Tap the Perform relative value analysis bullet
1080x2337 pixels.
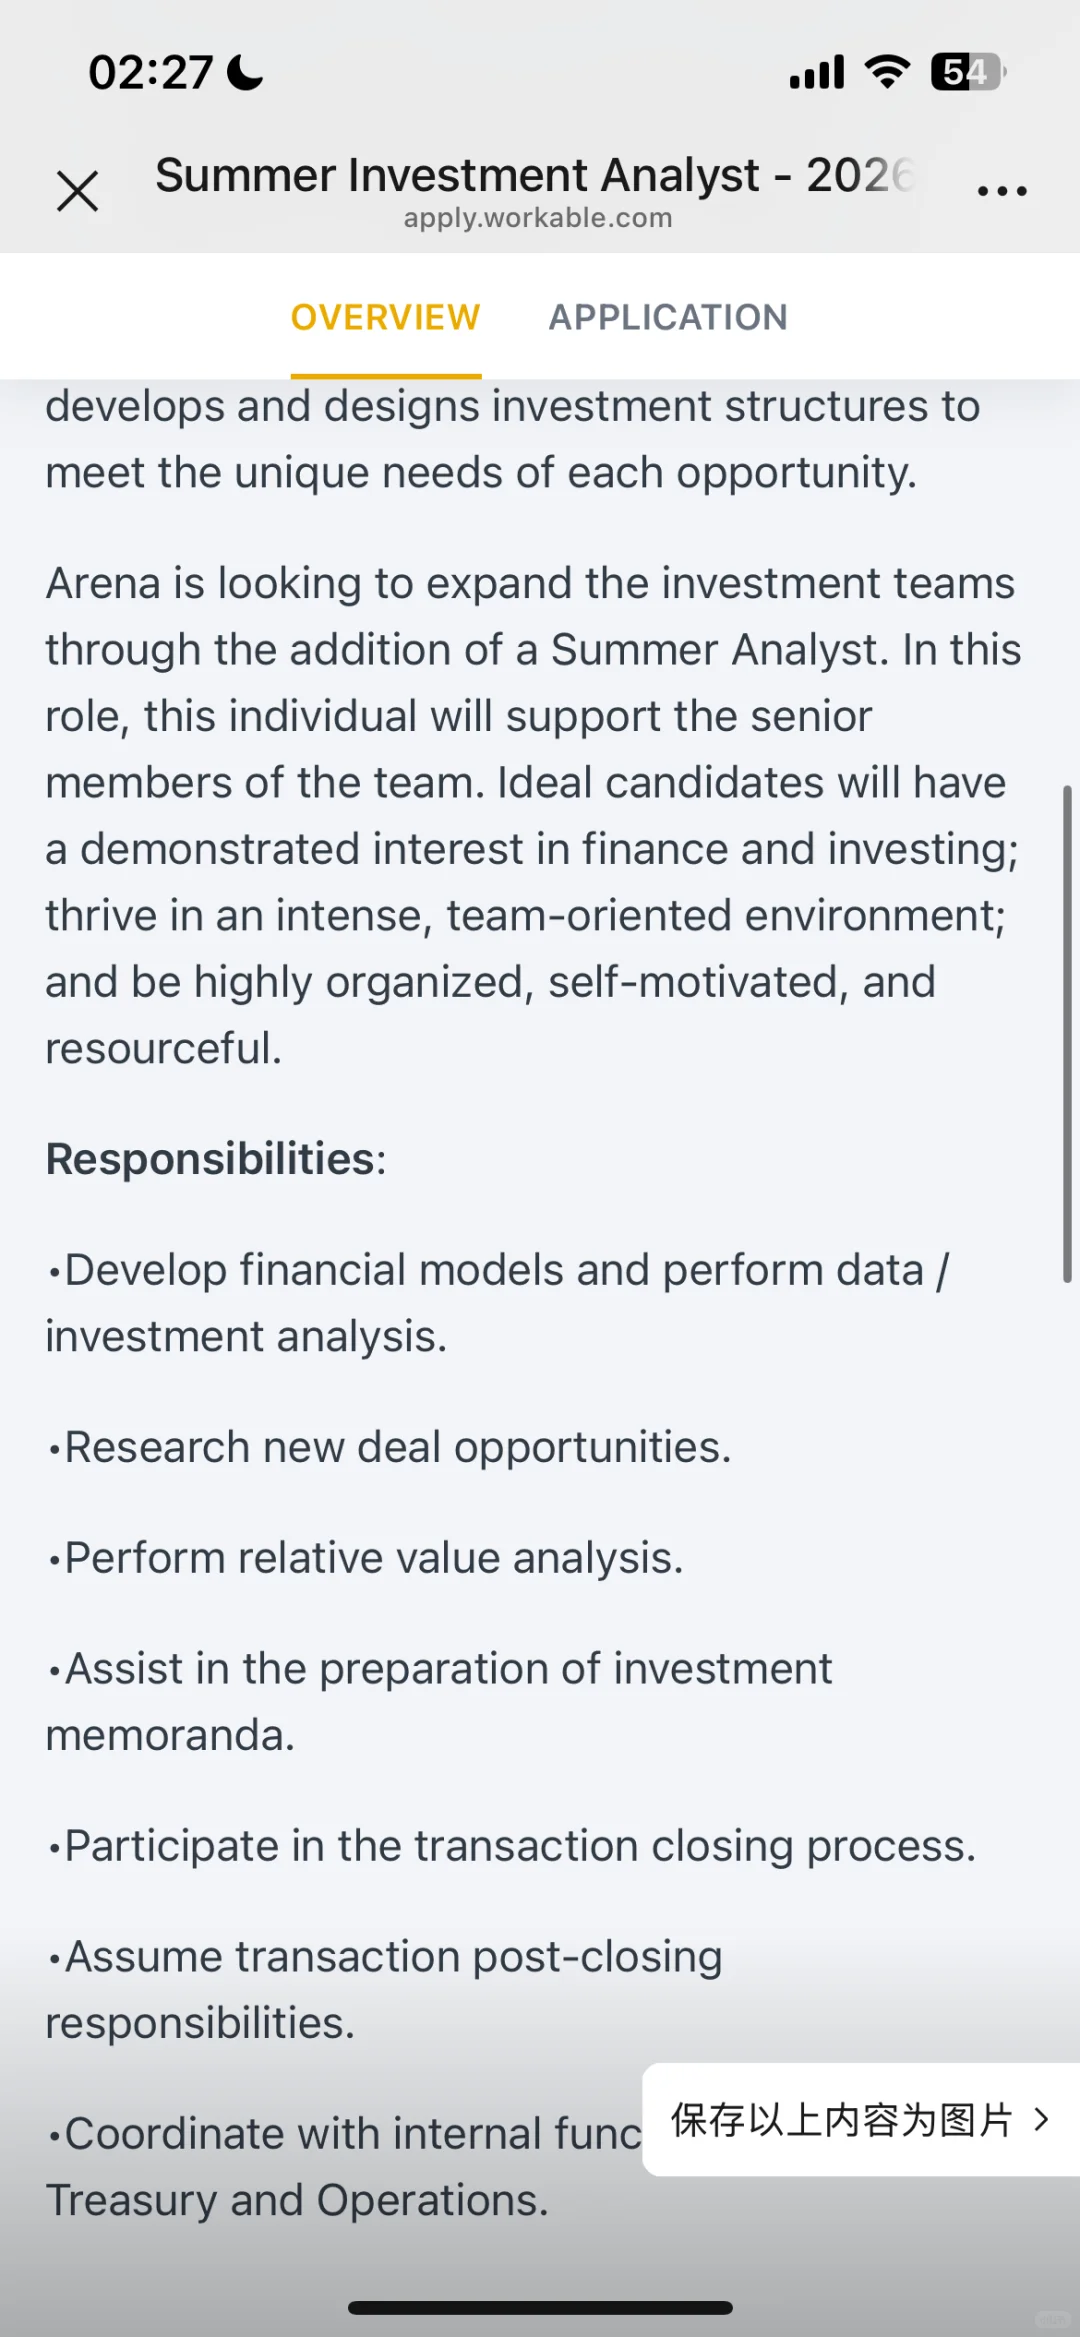tap(366, 1558)
